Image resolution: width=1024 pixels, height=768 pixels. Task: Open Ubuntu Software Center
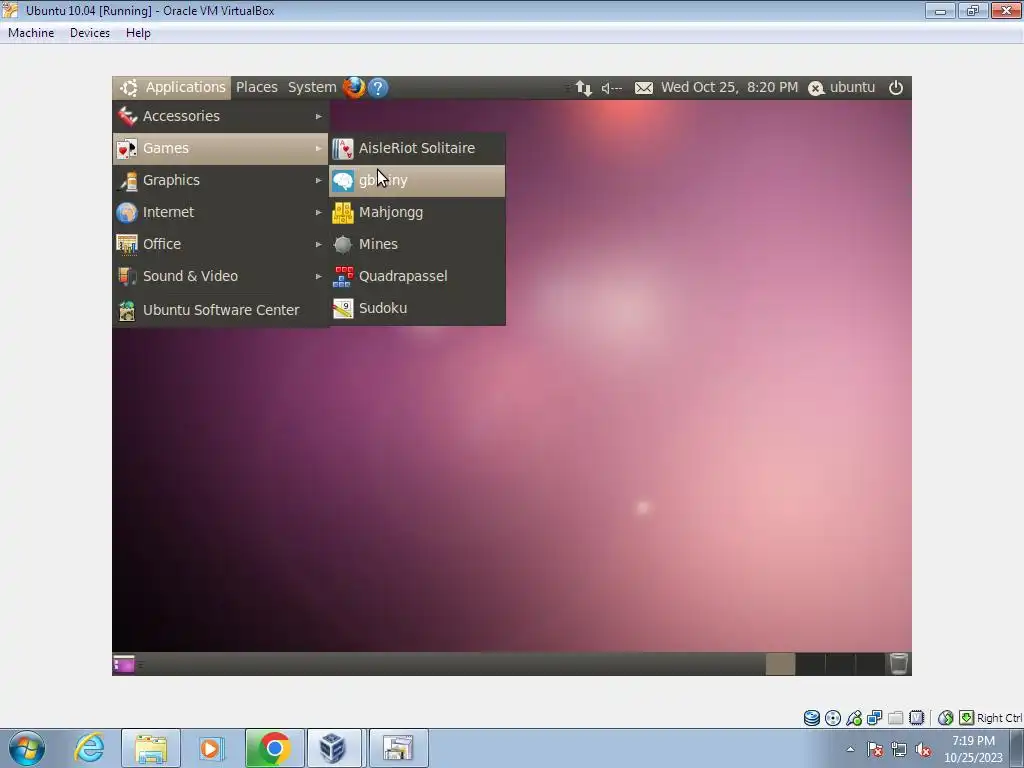[x=221, y=310]
